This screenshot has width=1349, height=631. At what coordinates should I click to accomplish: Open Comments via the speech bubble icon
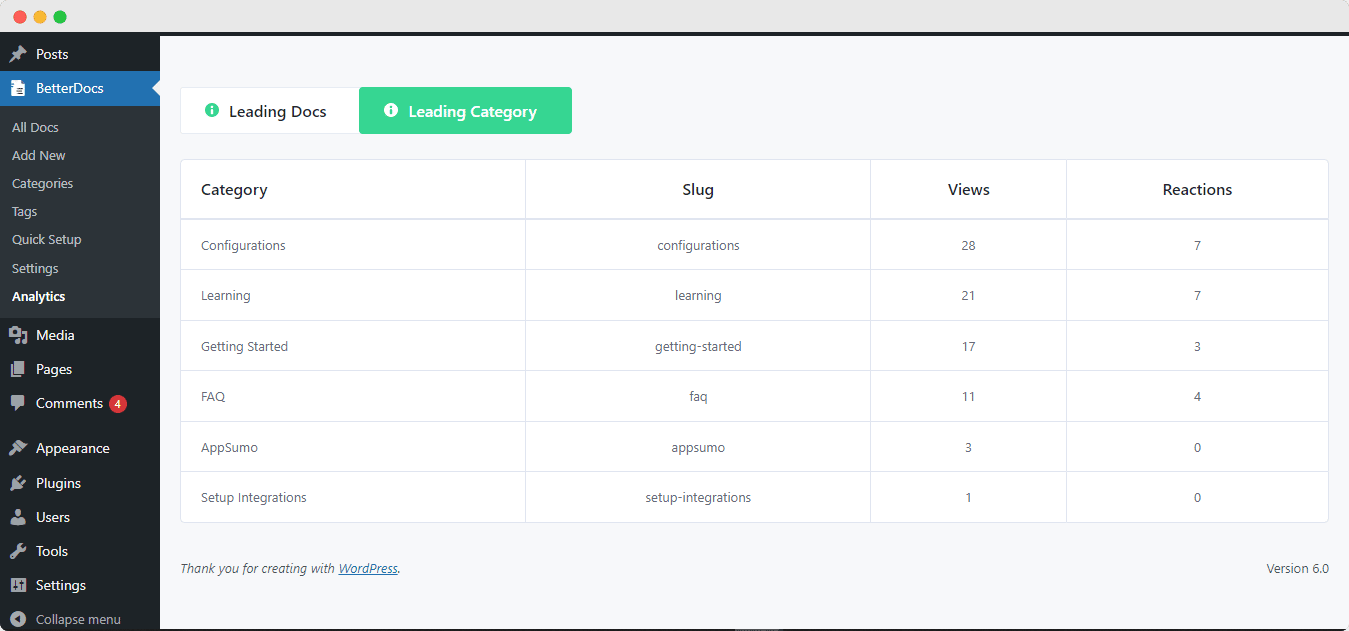coord(16,403)
